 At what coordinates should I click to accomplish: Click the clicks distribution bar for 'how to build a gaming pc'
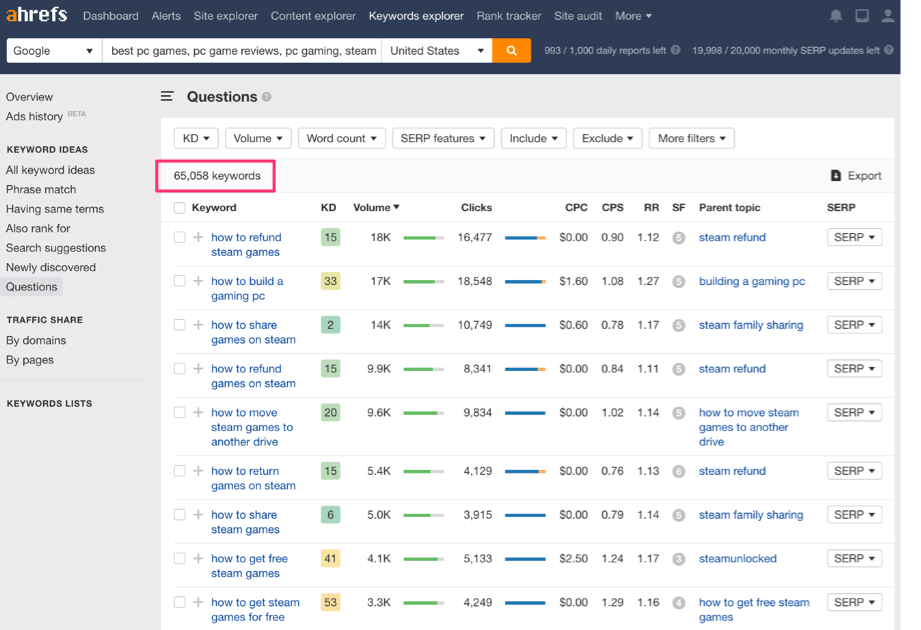point(525,282)
